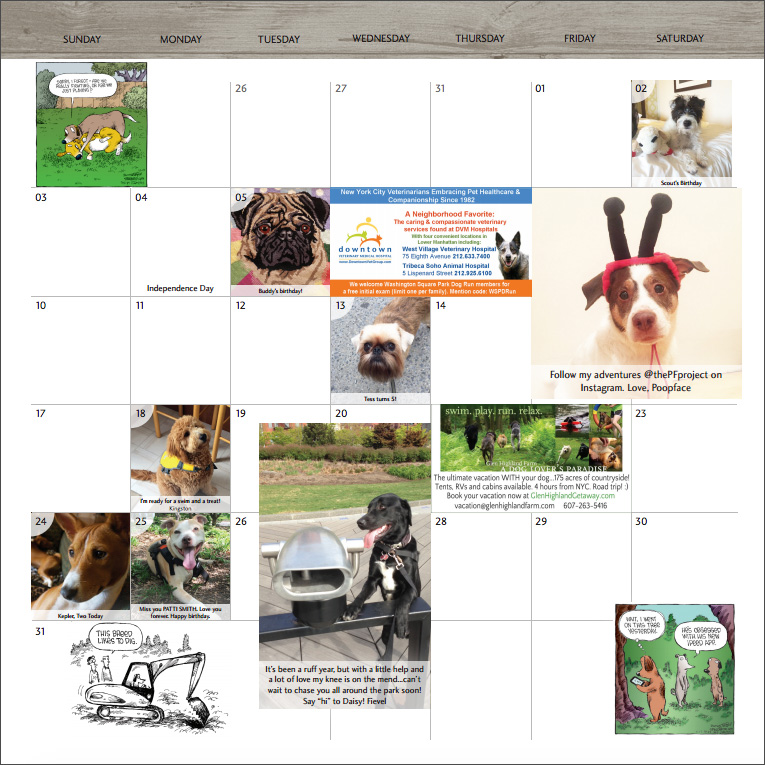Select the date 05 badge on pug image
The image size is (765, 765).
click(241, 197)
